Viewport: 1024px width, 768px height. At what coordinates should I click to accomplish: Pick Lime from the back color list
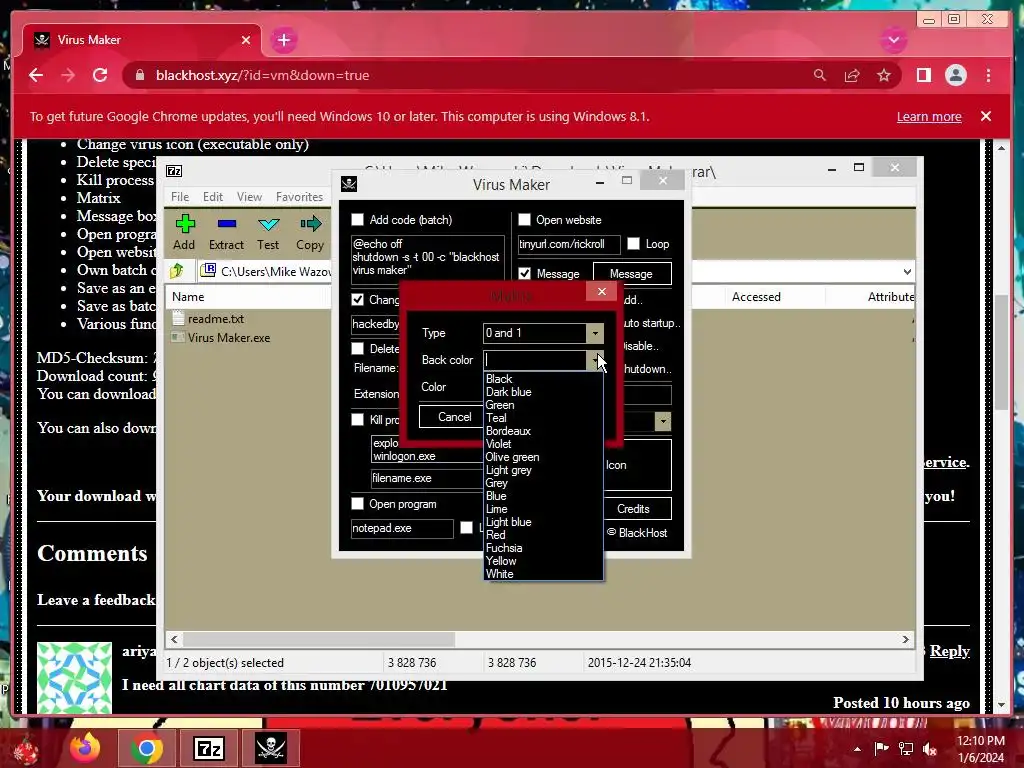(x=543, y=509)
